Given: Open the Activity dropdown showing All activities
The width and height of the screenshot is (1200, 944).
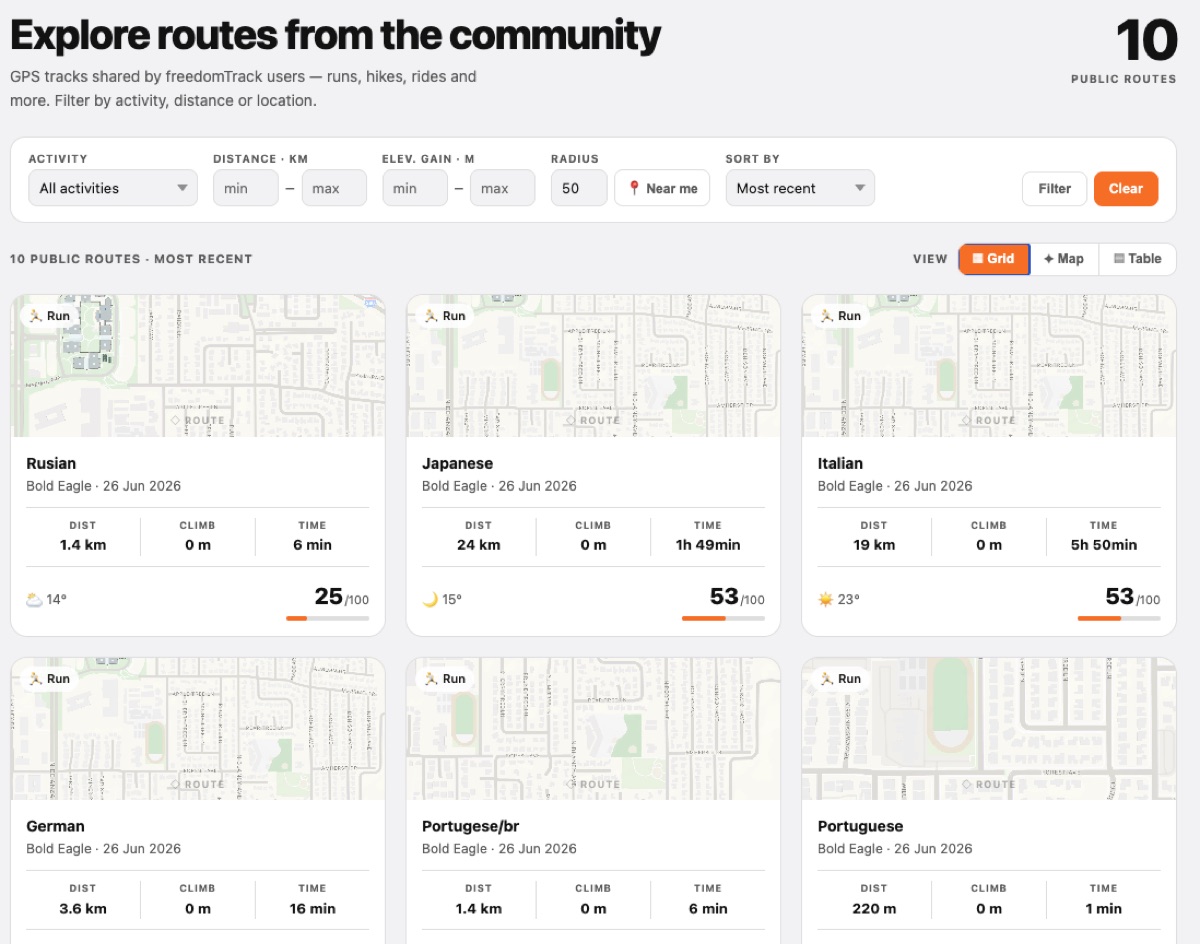Looking at the screenshot, I should click(113, 188).
